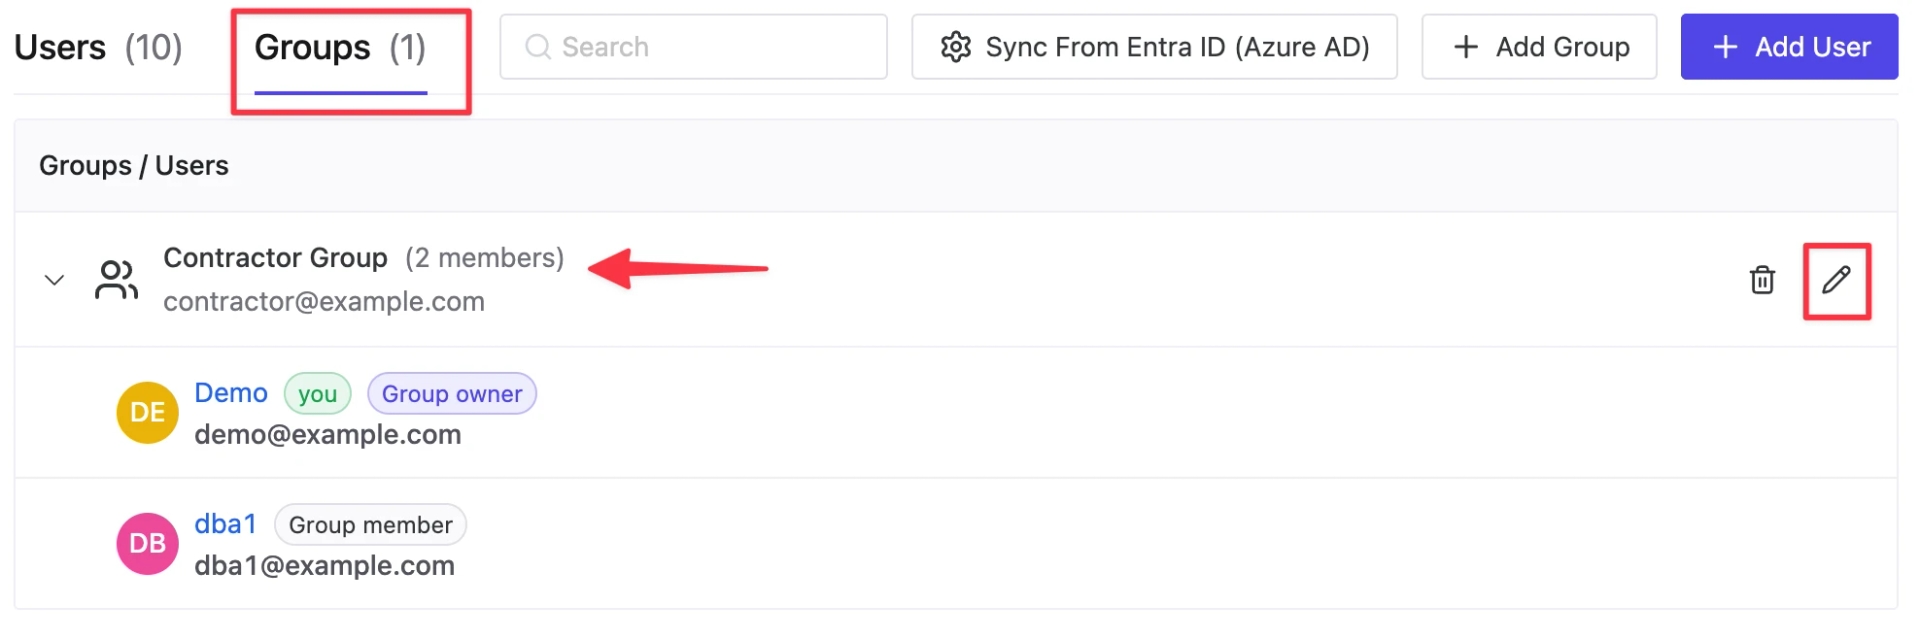Click the gear icon in Sync button
The image size is (1920, 639).
coord(956,47)
